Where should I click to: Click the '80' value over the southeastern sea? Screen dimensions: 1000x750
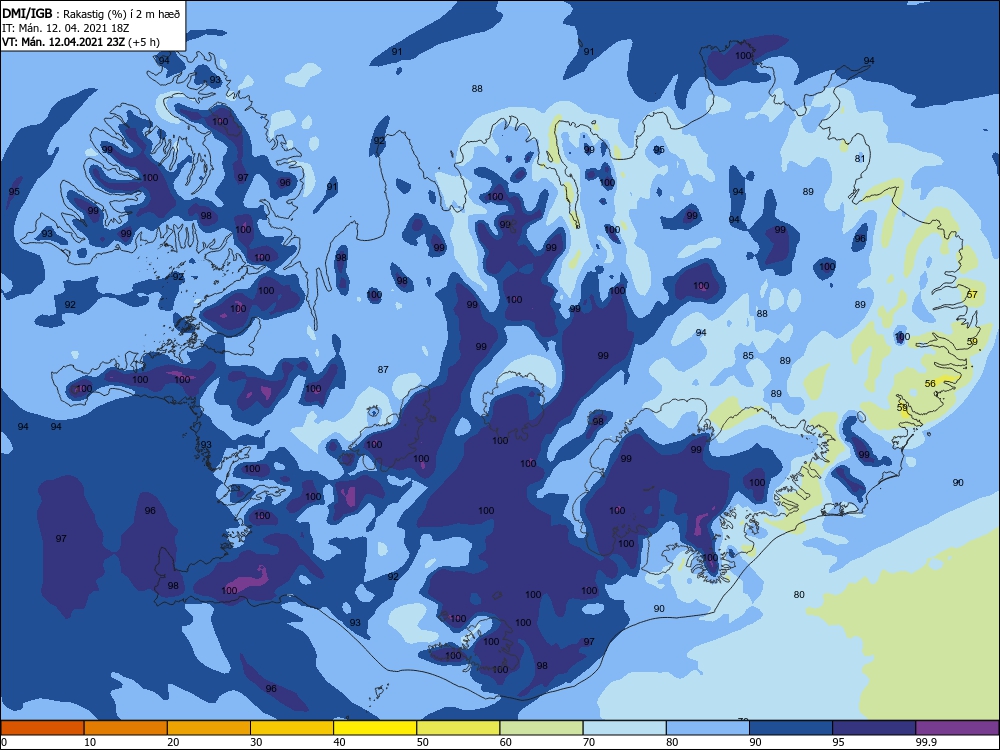click(x=799, y=595)
